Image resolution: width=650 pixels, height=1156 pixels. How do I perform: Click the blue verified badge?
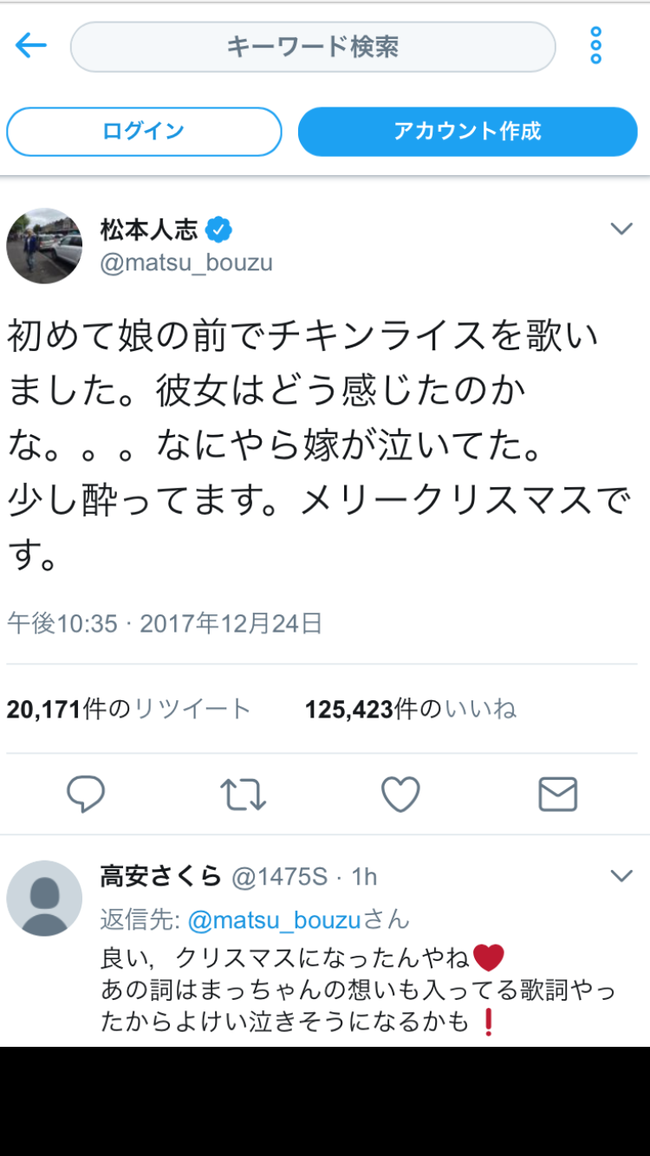tap(219, 230)
